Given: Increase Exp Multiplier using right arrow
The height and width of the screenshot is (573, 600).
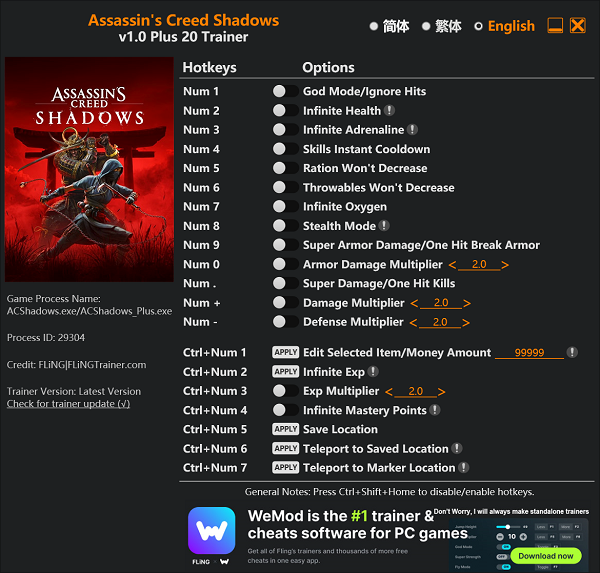Looking at the screenshot, I should click(x=442, y=392).
